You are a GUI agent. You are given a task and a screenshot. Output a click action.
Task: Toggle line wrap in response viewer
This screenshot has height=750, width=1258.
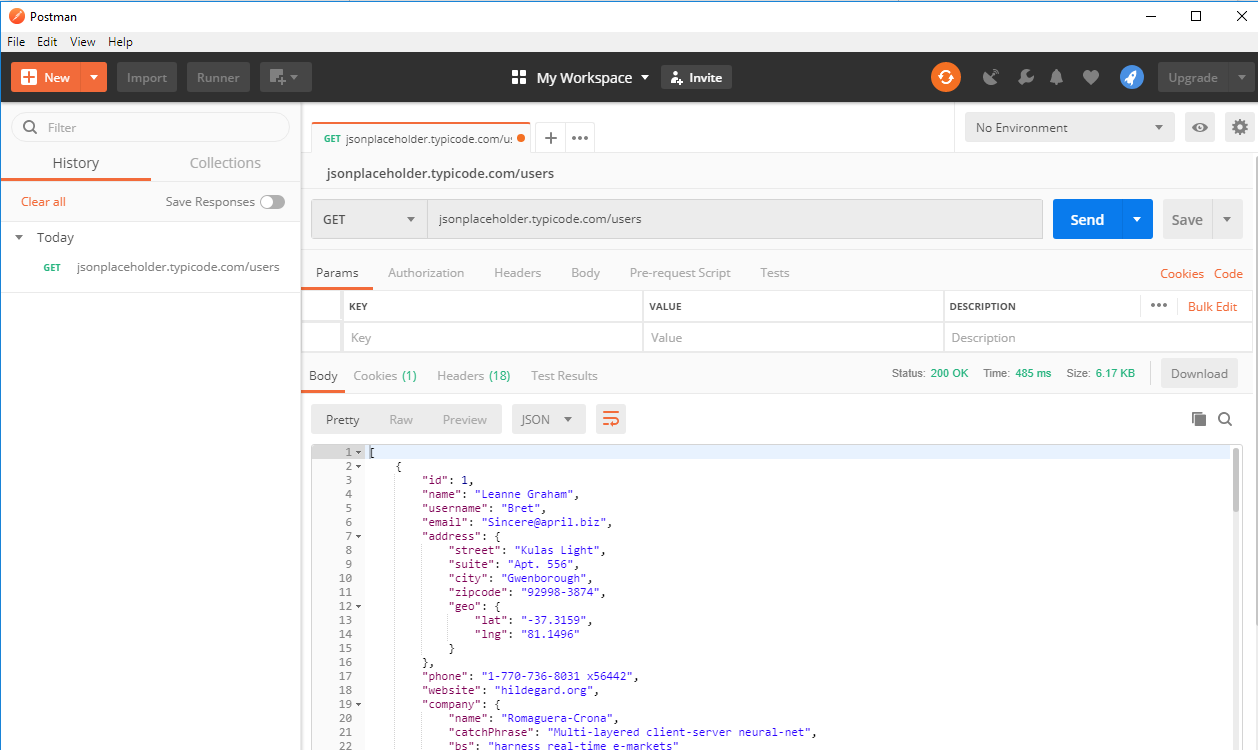tap(610, 419)
